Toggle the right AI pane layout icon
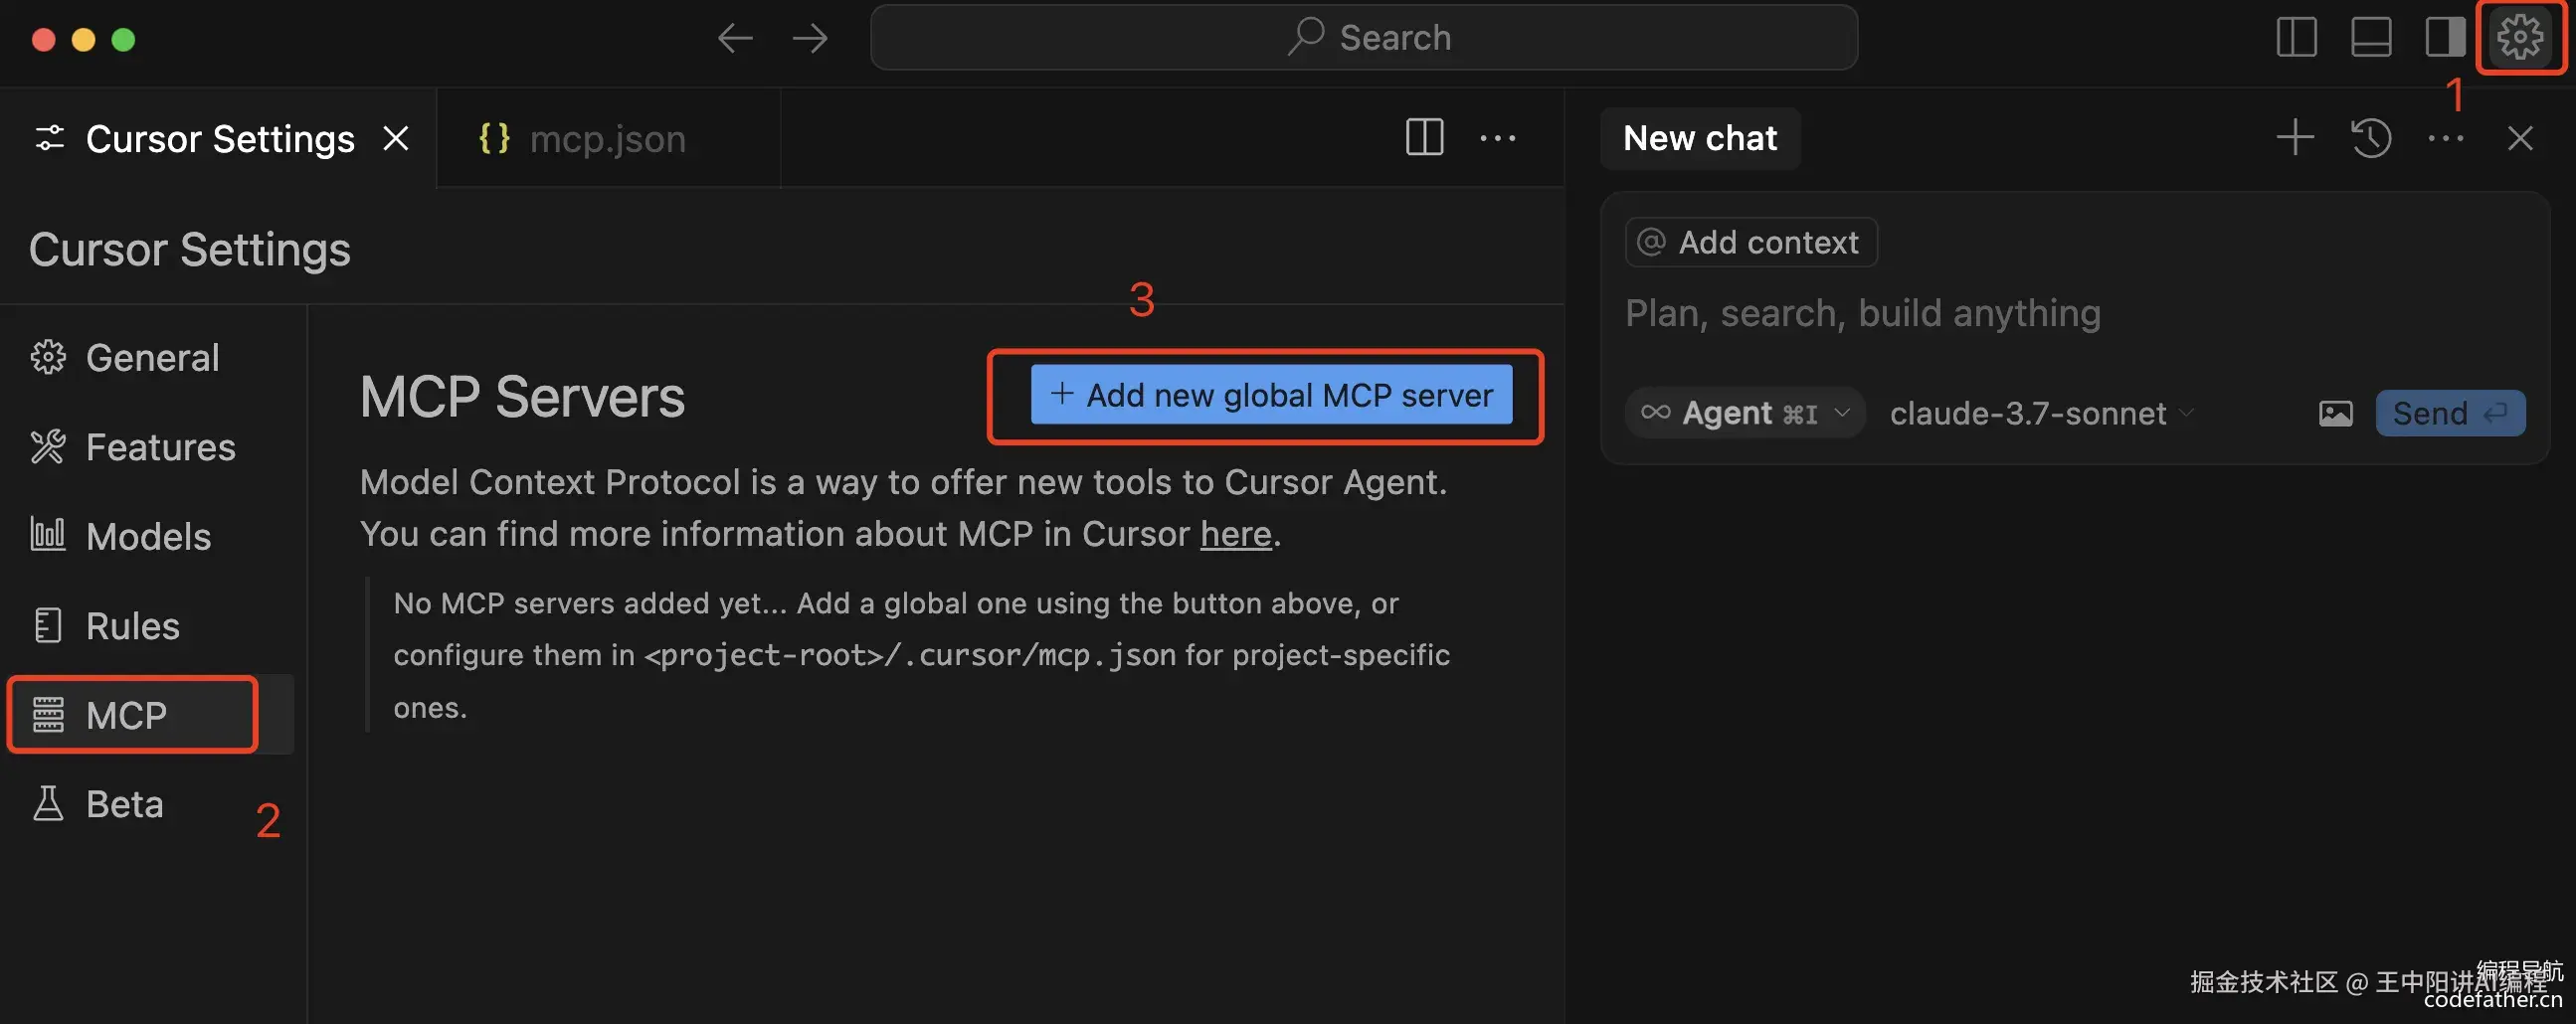Screen dimensions: 2576x1024 [2445, 38]
